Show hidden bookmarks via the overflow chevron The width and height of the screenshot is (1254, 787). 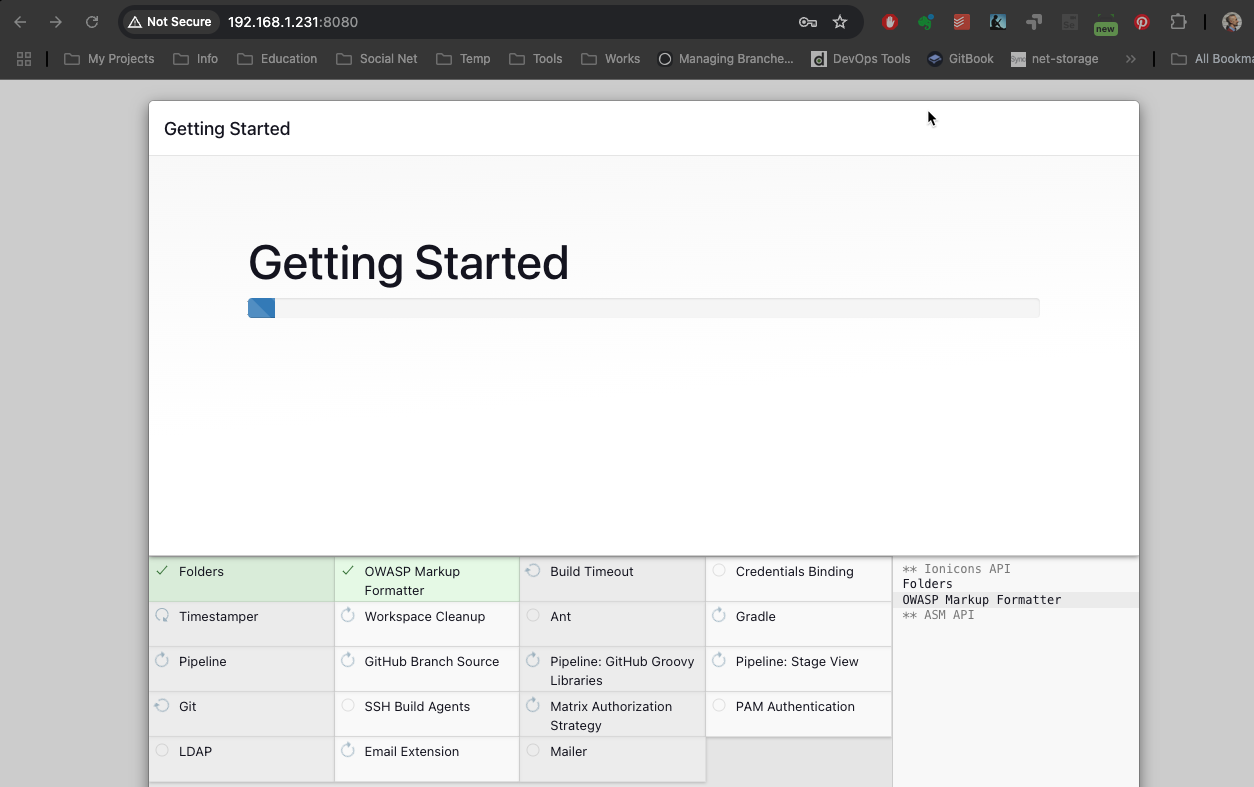coord(1130,59)
